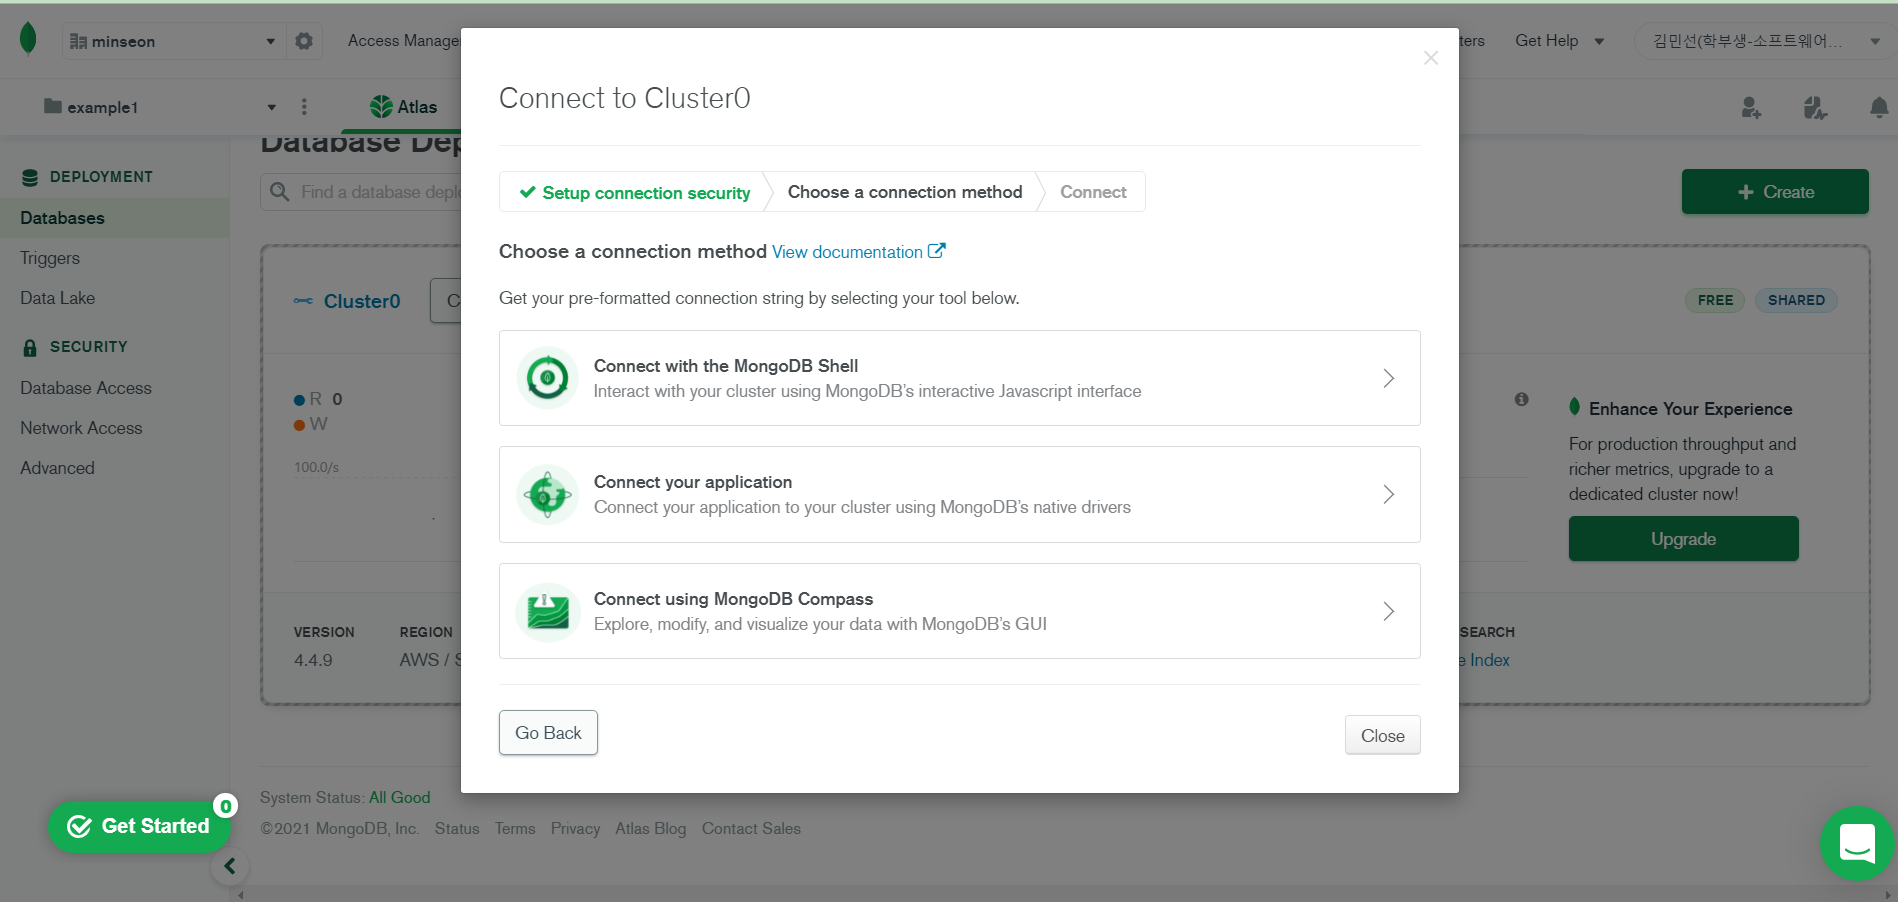Expand MongoDB Shell option chevron
Screen dimensions: 1898x902
click(x=1389, y=378)
